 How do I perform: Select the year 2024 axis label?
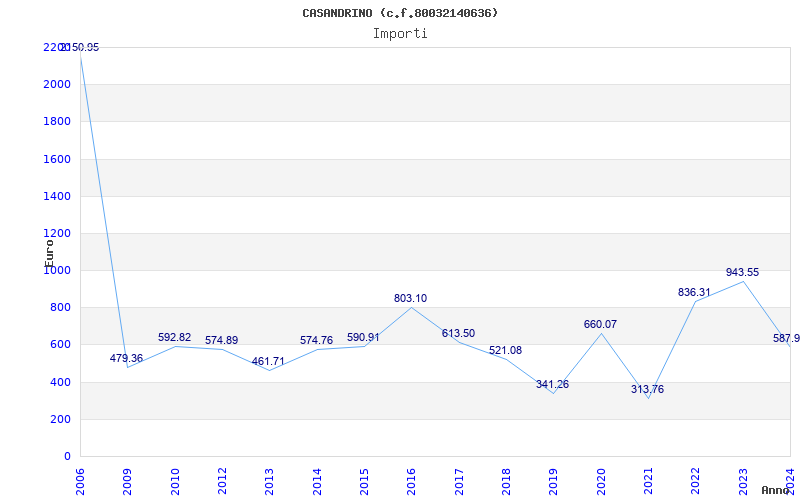(789, 481)
